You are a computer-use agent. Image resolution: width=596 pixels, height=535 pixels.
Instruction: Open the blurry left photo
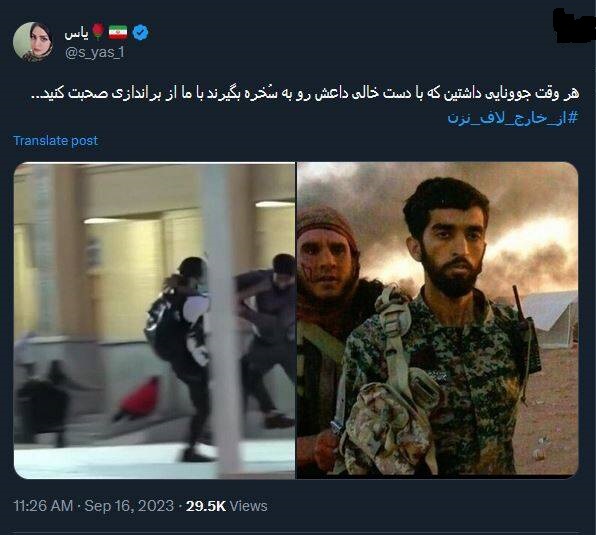point(154,320)
